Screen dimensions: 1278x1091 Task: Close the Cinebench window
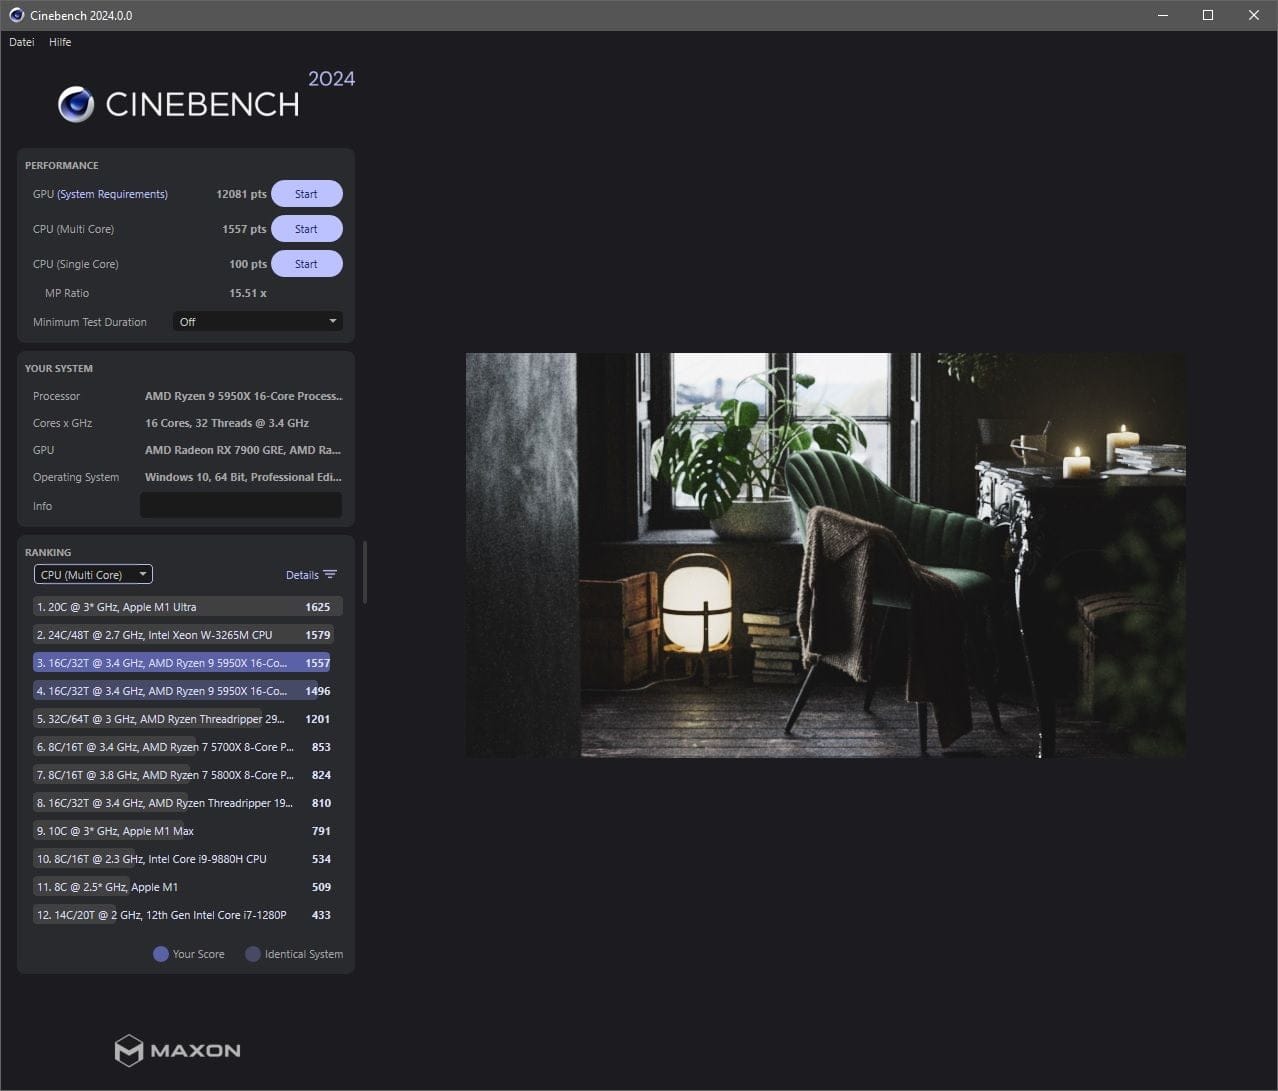(x=1254, y=15)
